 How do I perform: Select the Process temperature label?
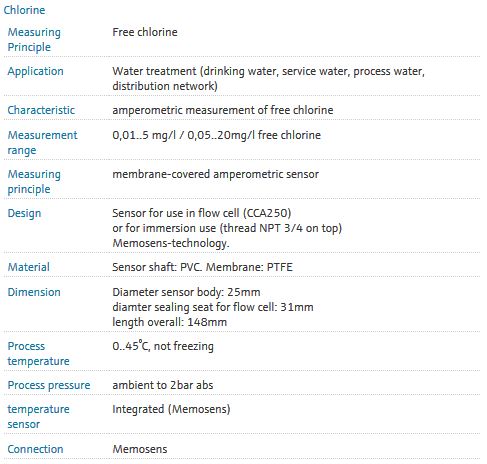tap(38, 354)
